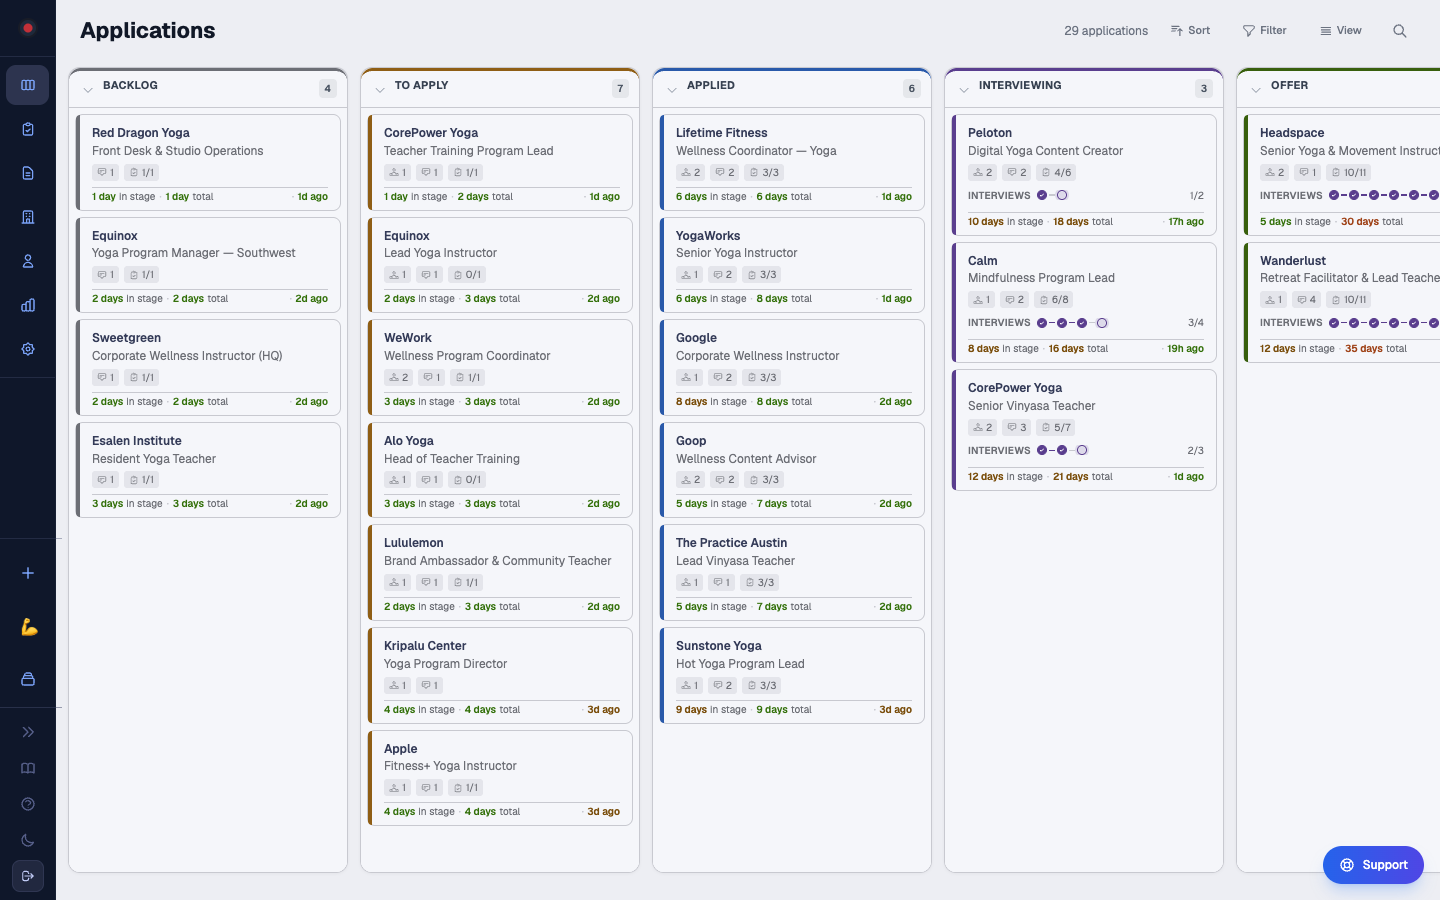Open the help question mark icon
Image resolution: width=1440 pixels, height=900 pixels.
coord(28,804)
